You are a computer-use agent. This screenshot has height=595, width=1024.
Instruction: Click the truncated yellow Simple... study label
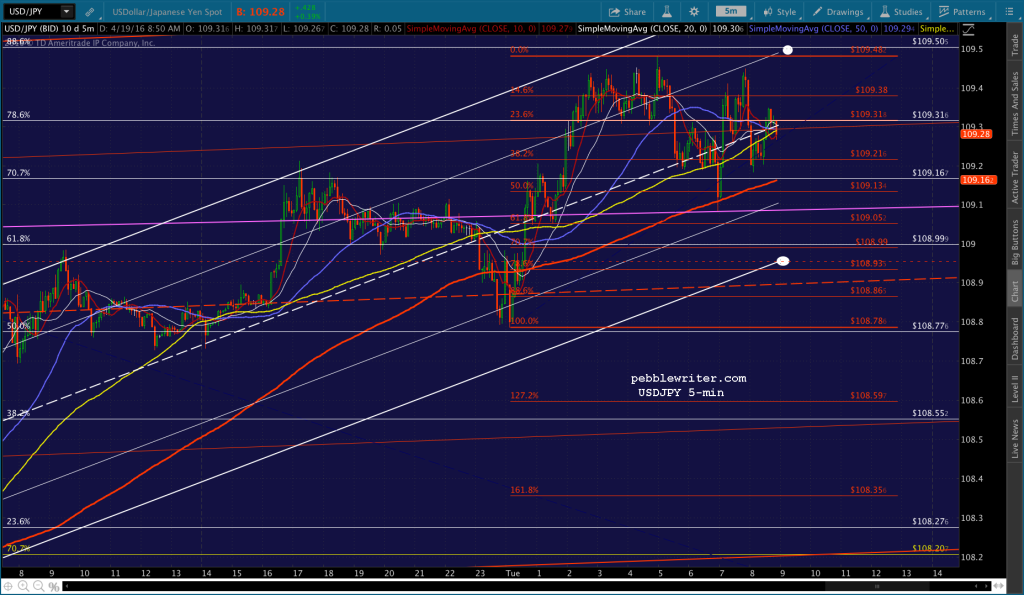click(x=936, y=29)
